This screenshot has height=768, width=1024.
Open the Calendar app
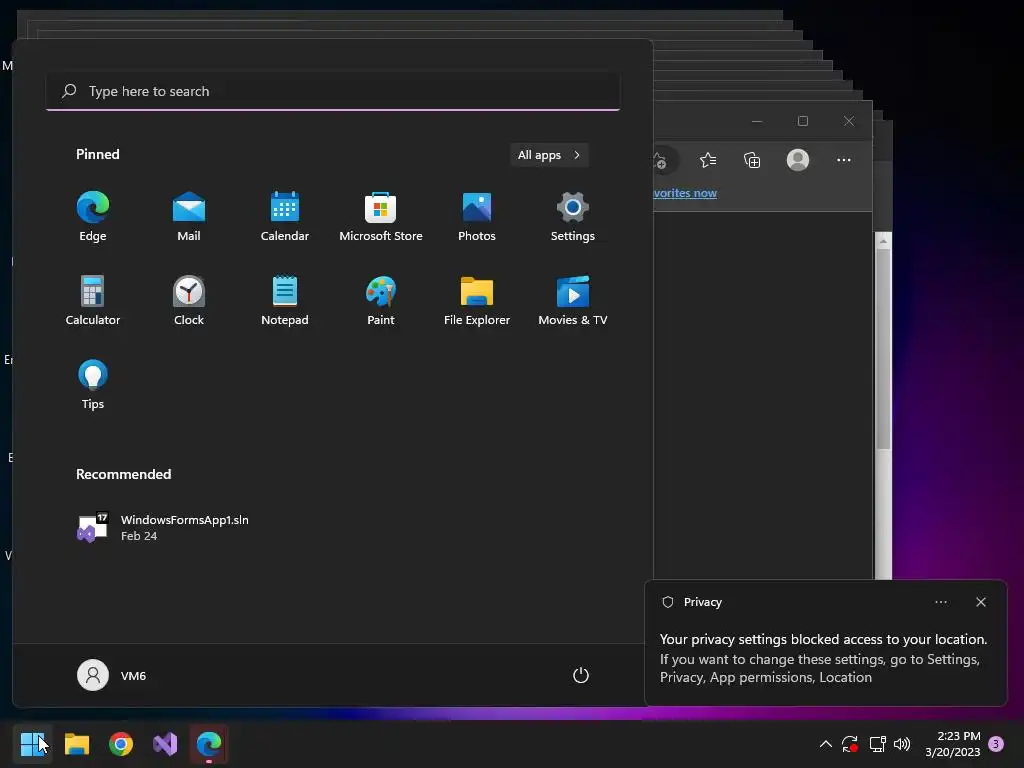(285, 216)
